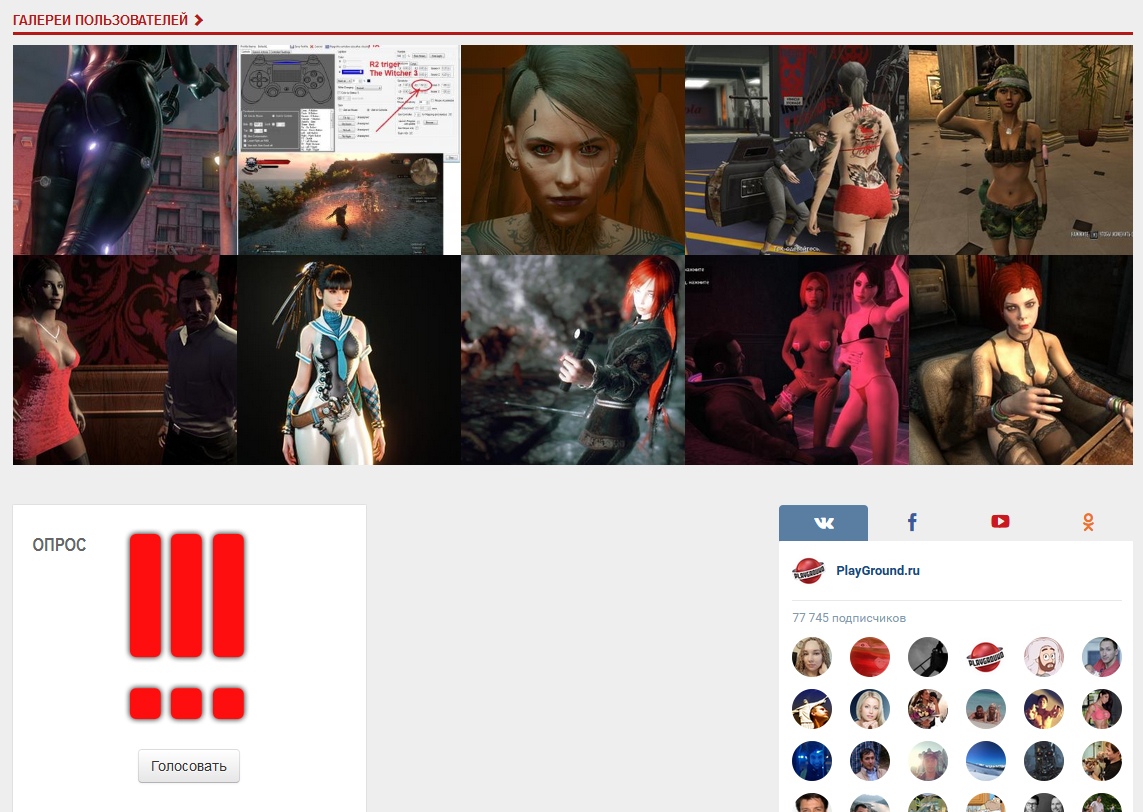Click the dark blue lights subscriber avatar
Viewport: 1143px width, 812px height.
point(812,761)
